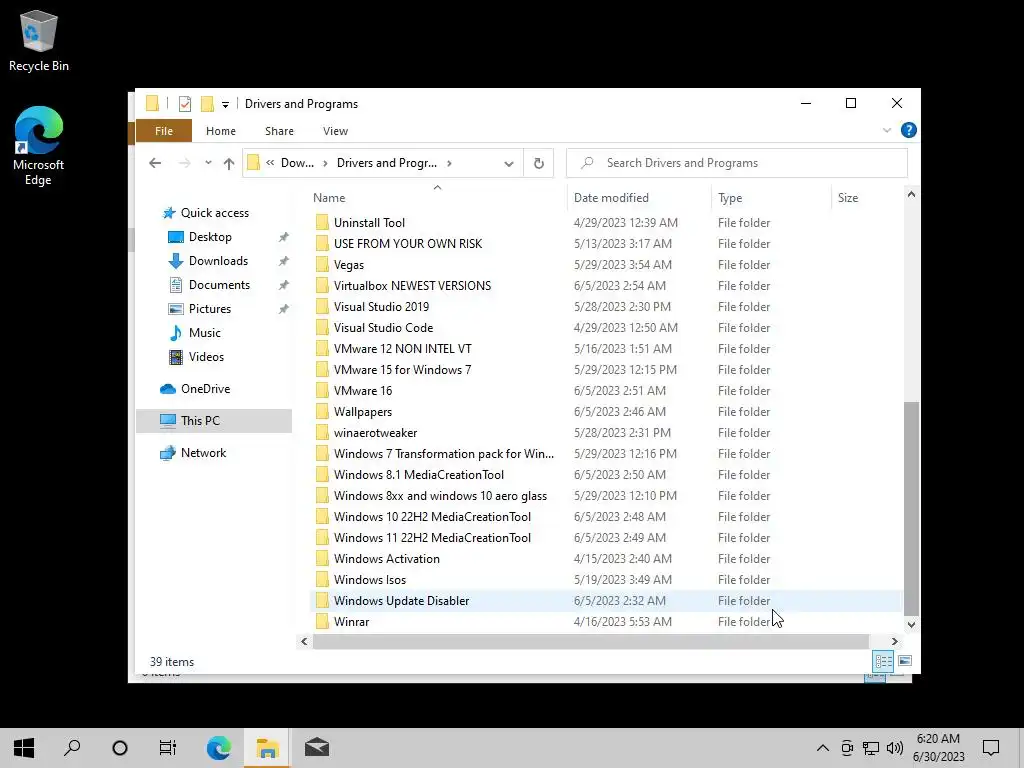Go back with the Back arrow
This screenshot has width=1024, height=768.
point(155,163)
